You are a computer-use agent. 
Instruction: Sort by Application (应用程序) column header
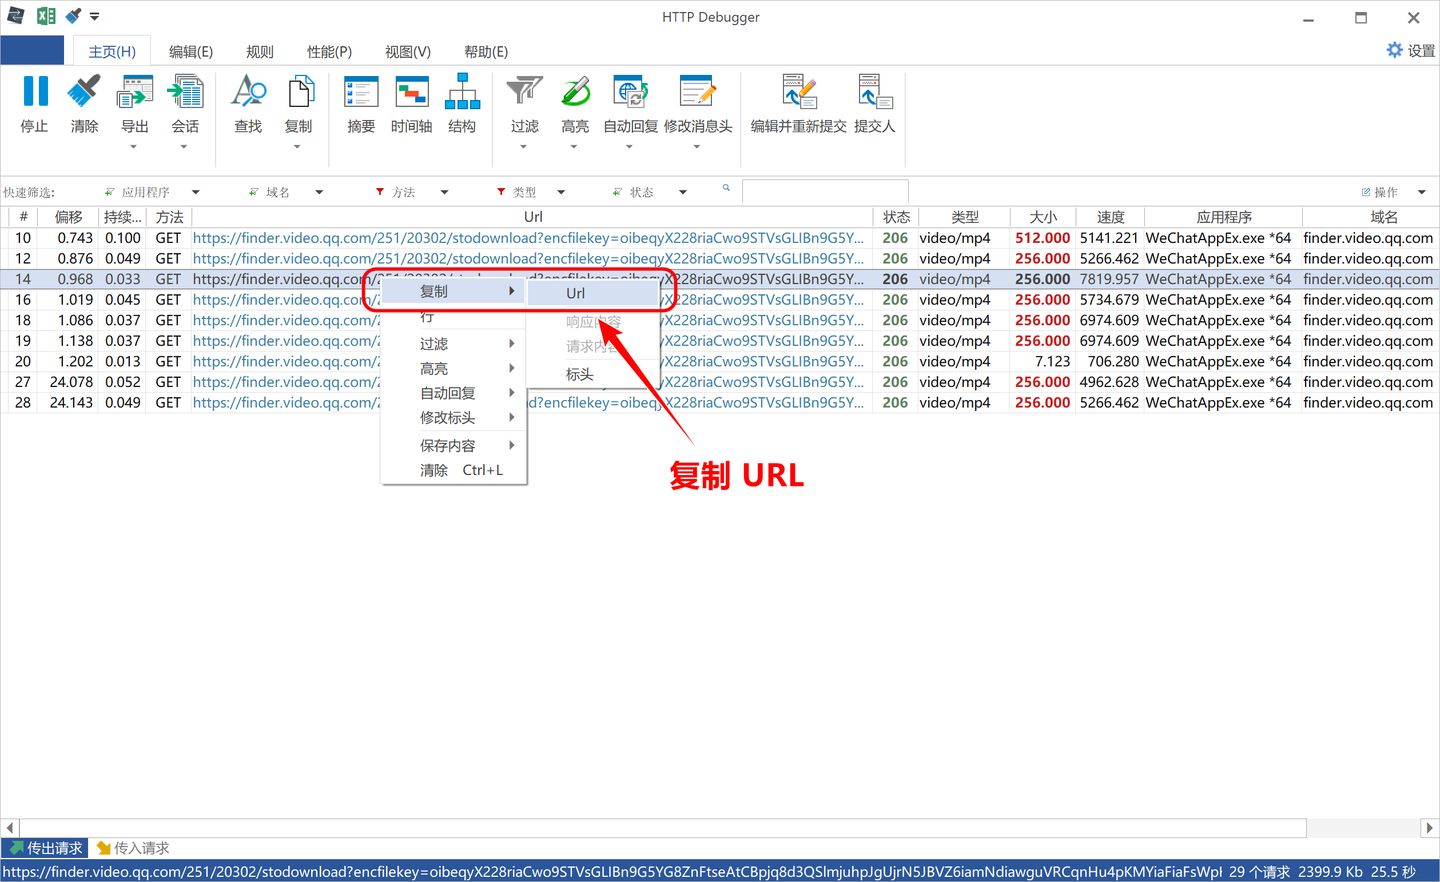[x=1224, y=217]
